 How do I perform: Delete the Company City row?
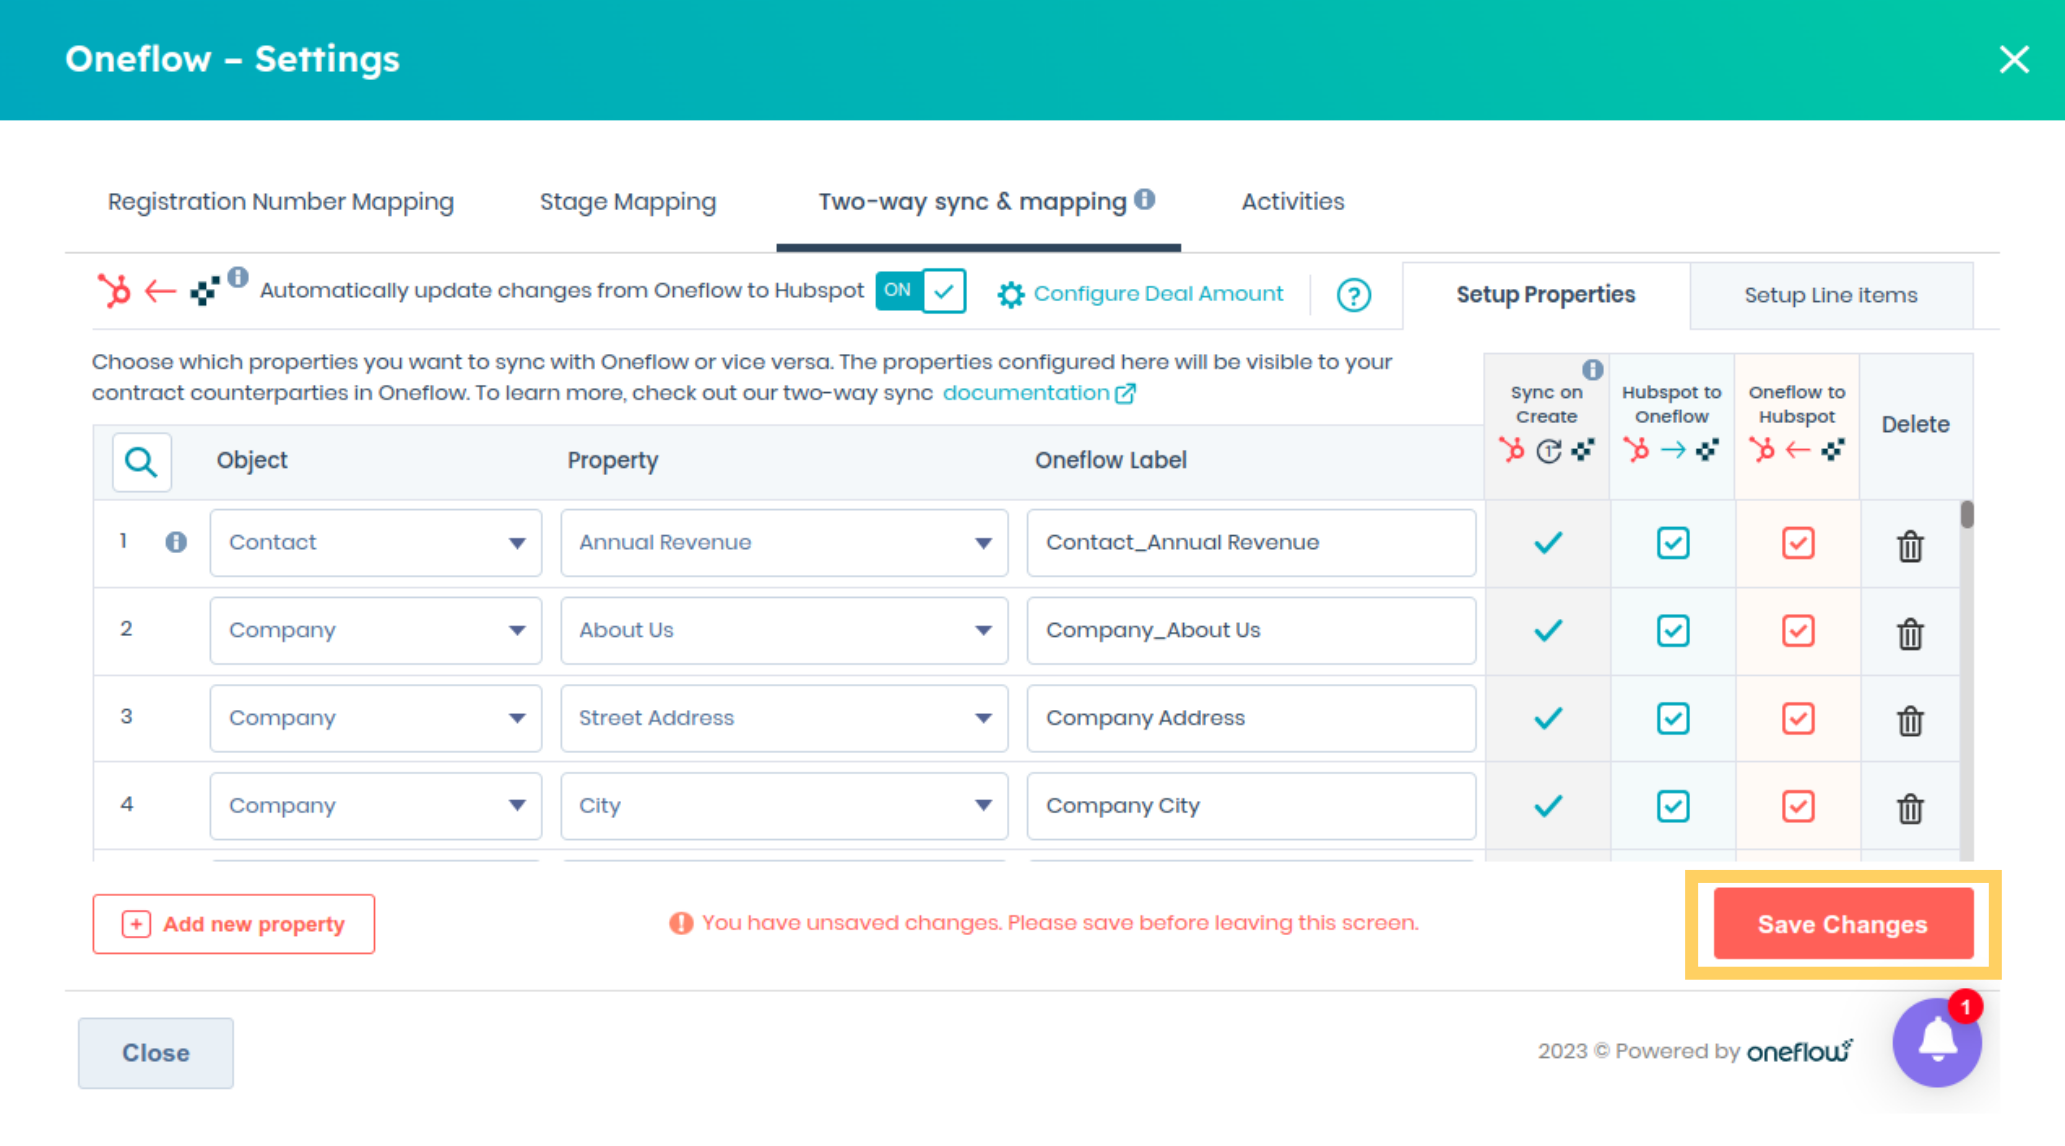[1910, 808]
